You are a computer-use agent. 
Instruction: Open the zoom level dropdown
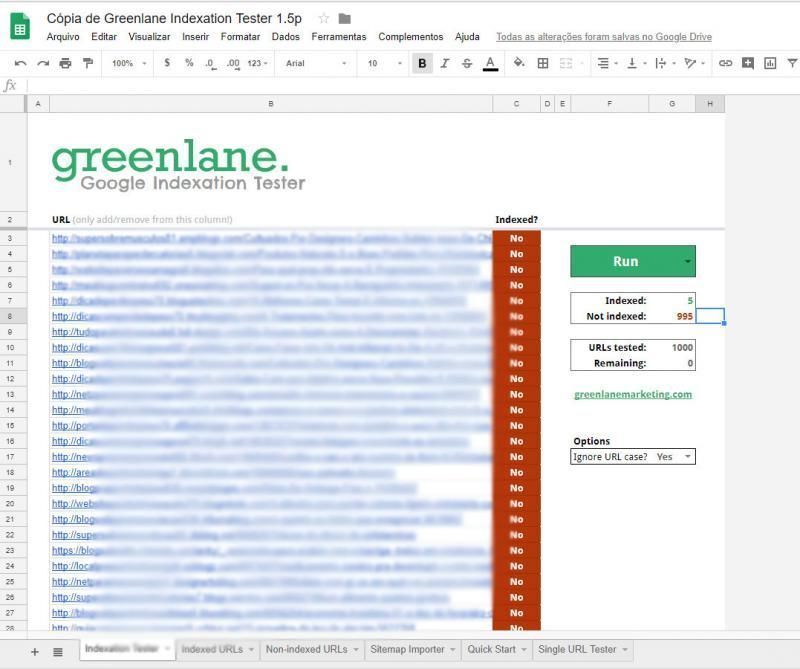click(128, 63)
